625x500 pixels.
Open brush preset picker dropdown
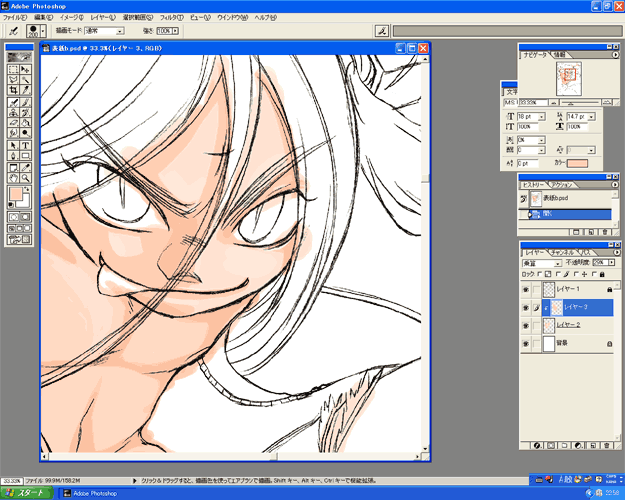[43, 31]
